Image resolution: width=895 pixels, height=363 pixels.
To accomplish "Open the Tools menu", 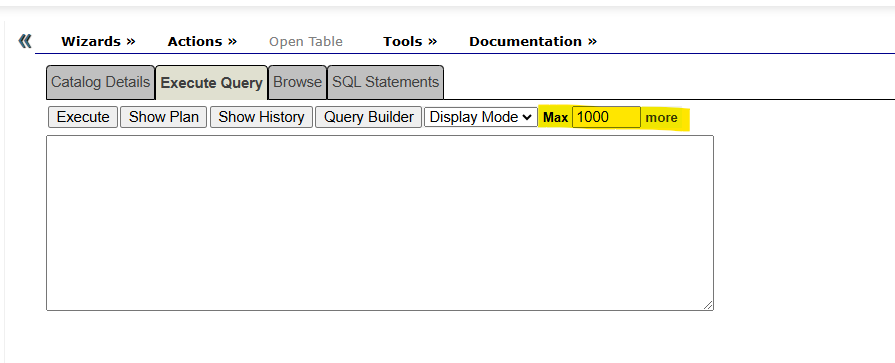I will click(x=410, y=42).
